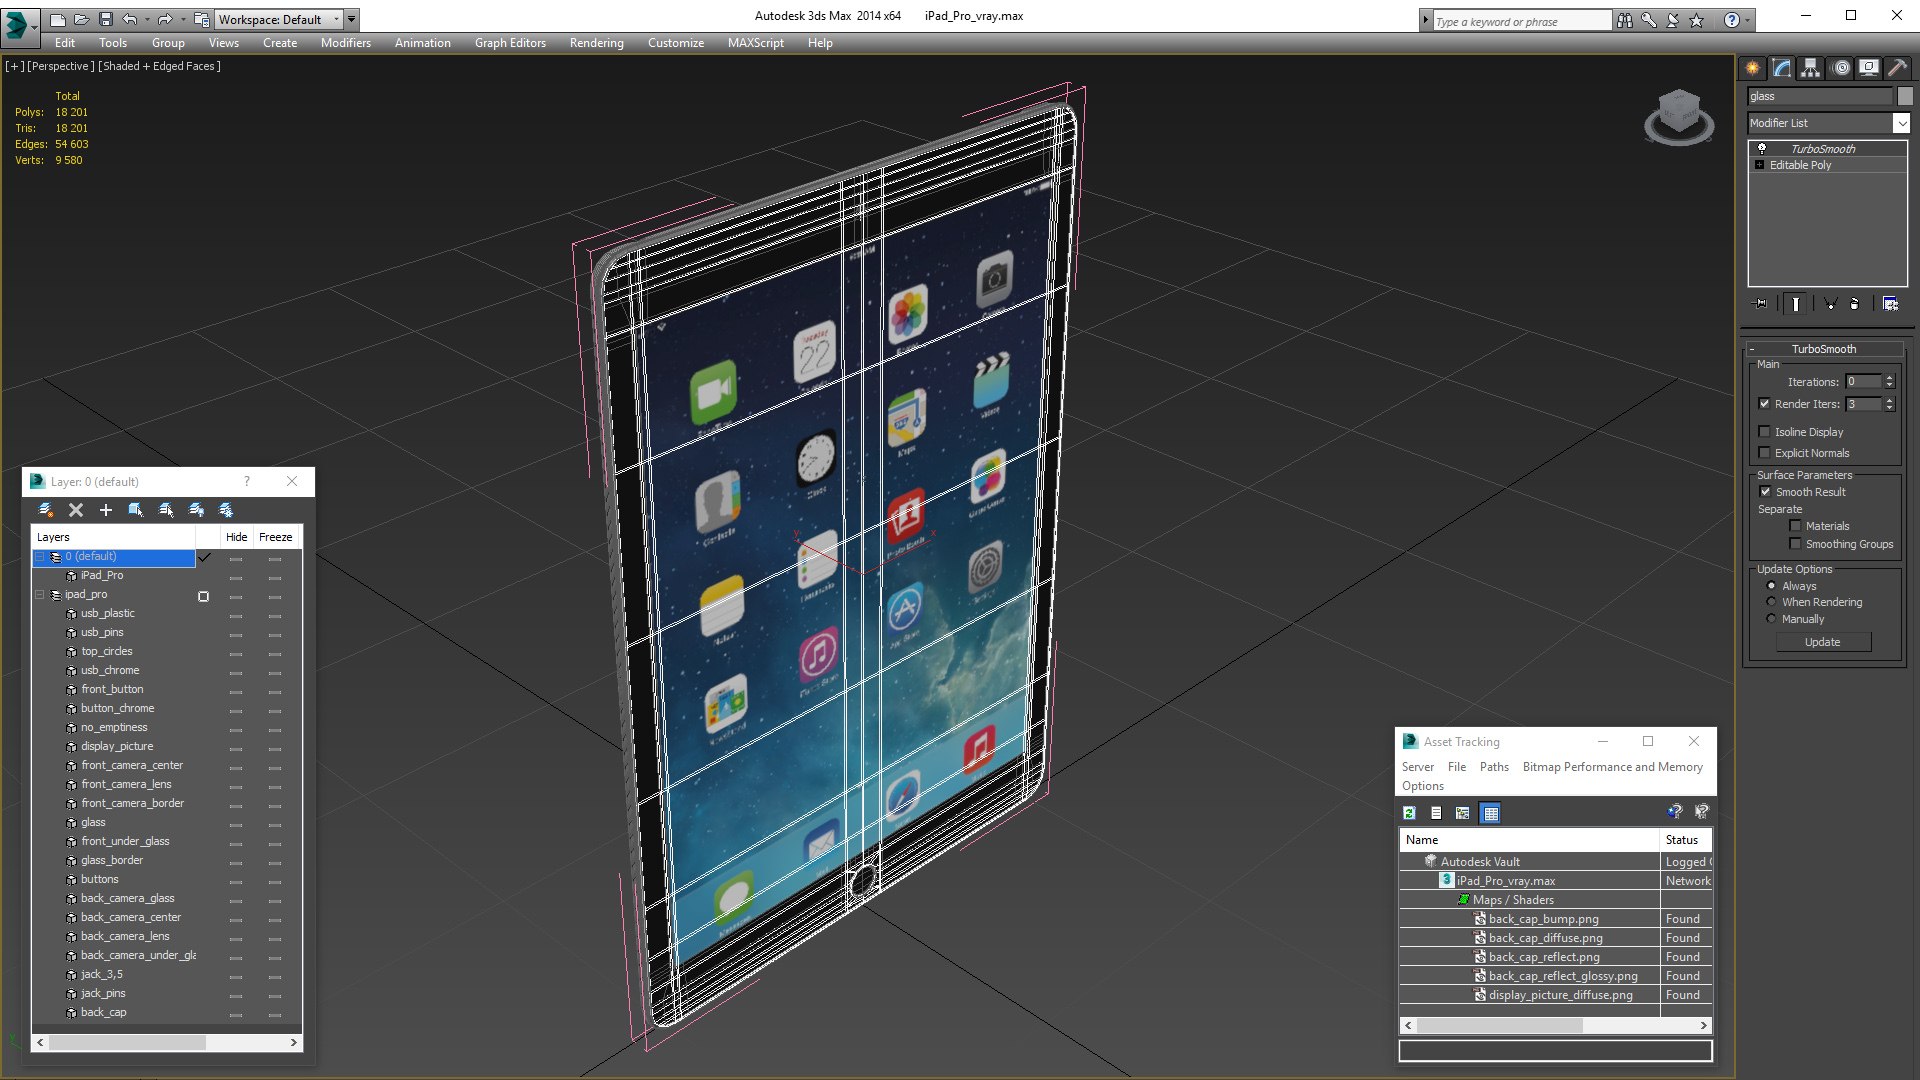Switch to the Hierarchy command panel

[x=1811, y=68]
